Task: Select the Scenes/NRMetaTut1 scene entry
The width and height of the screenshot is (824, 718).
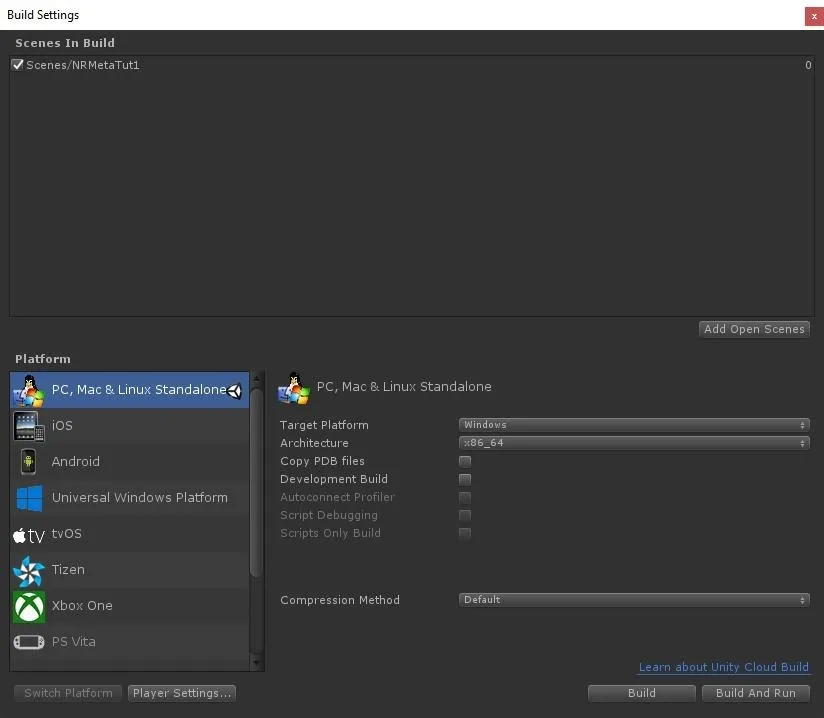Action: click(411, 65)
